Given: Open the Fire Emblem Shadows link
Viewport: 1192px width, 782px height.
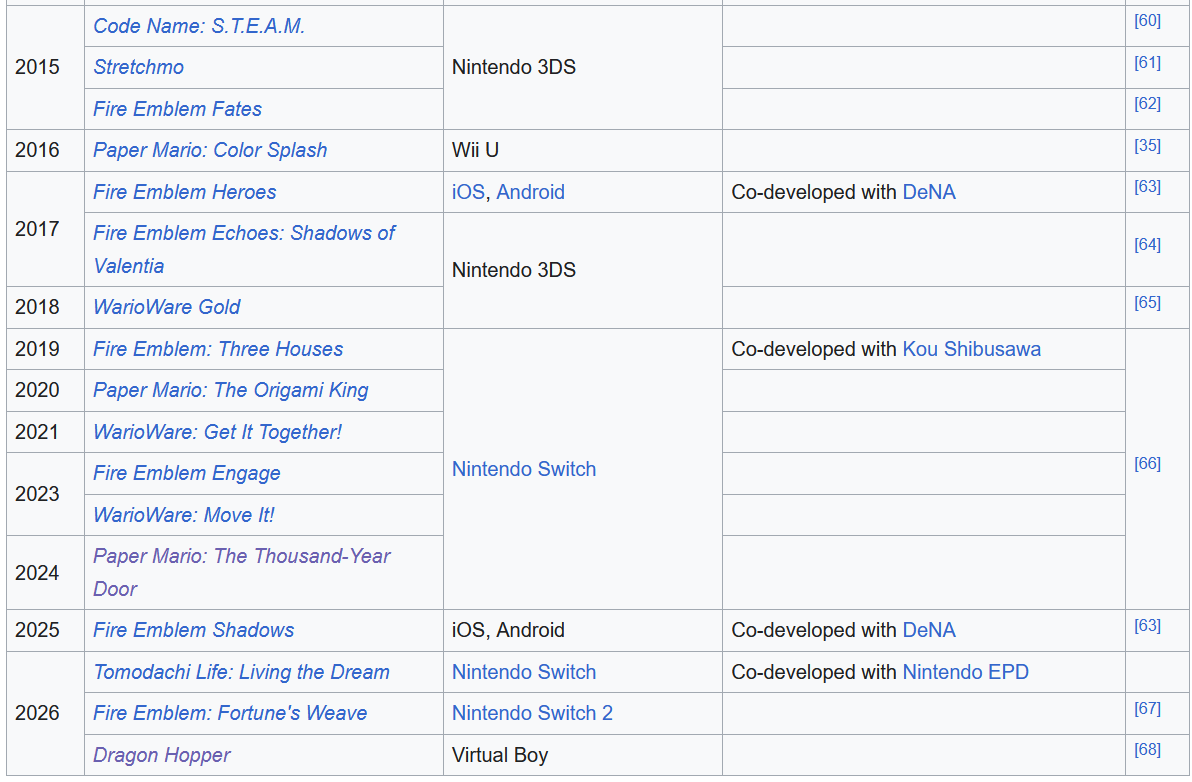Looking at the screenshot, I should click(193, 630).
